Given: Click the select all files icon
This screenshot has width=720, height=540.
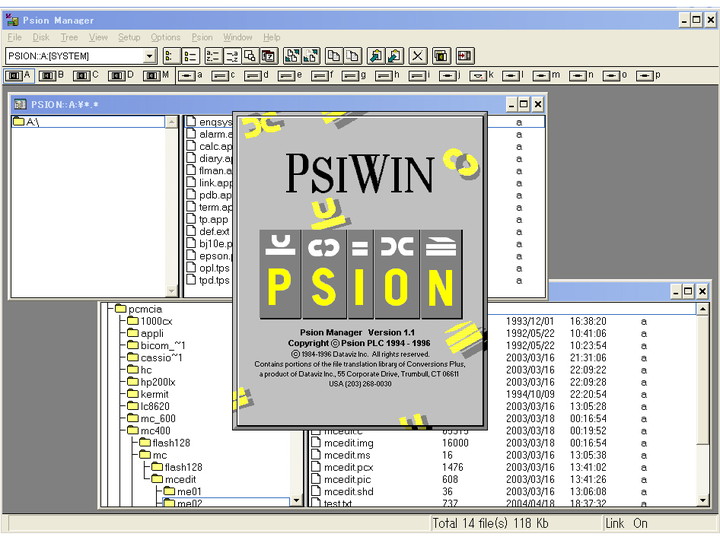Looking at the screenshot, I should coord(292,56).
